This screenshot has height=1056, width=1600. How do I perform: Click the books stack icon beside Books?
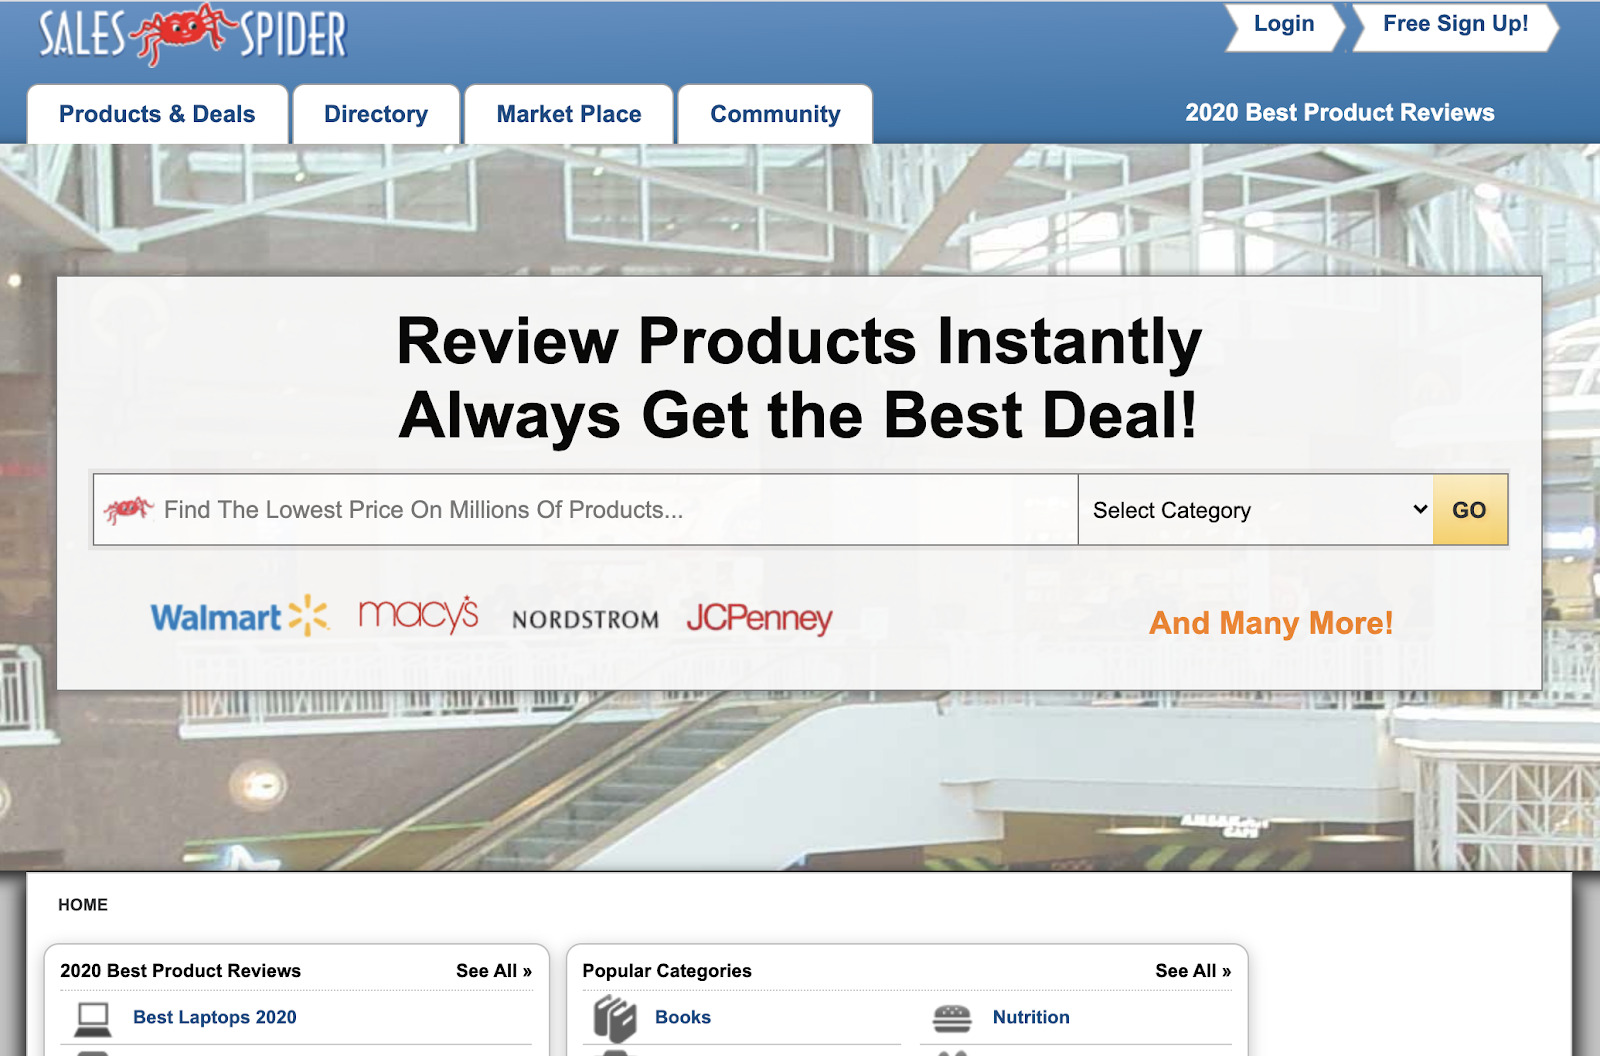(615, 1017)
